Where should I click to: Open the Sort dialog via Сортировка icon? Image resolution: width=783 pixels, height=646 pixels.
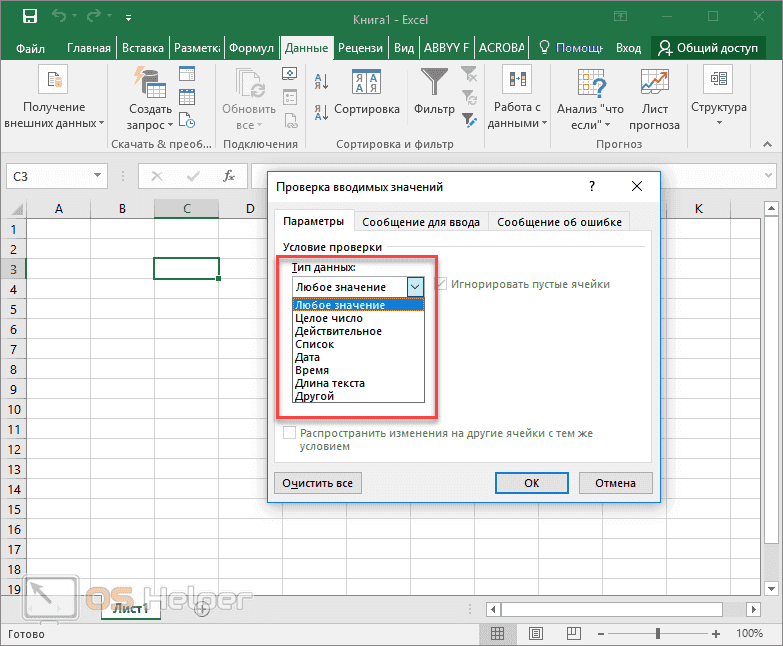[x=366, y=85]
